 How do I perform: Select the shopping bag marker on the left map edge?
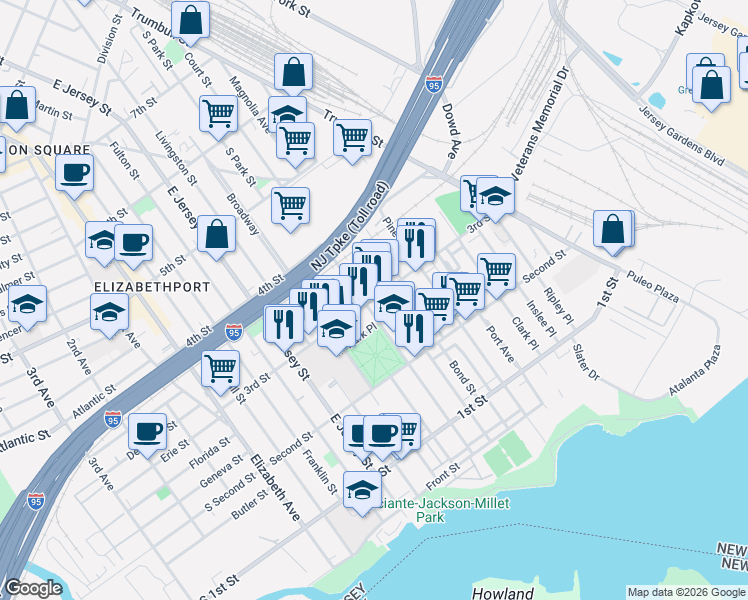(17, 108)
